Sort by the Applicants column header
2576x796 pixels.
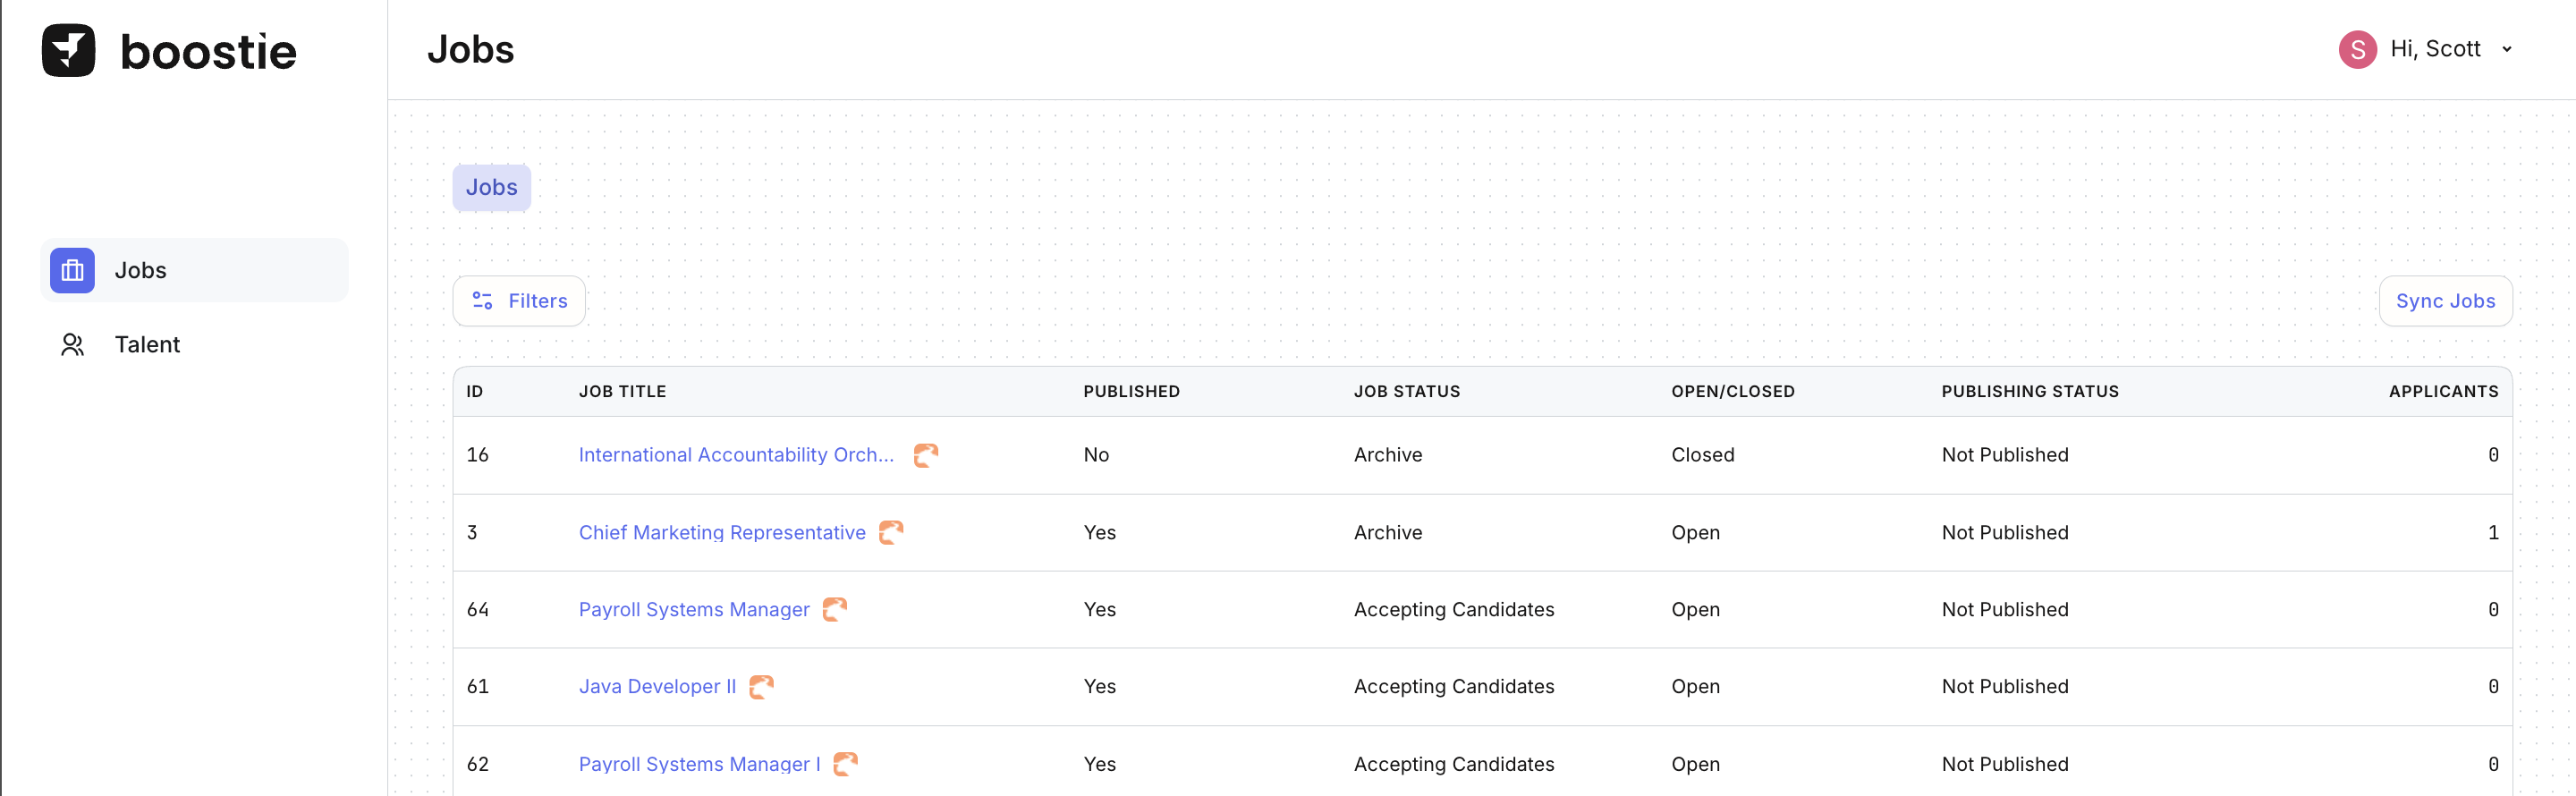[x=2442, y=392]
